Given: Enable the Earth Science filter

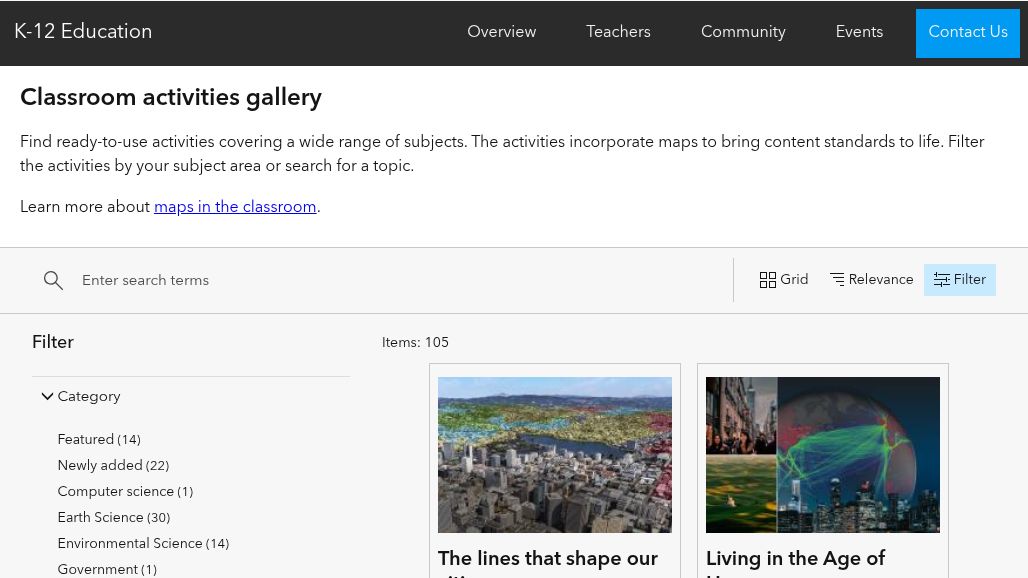Looking at the screenshot, I should coord(113,518).
